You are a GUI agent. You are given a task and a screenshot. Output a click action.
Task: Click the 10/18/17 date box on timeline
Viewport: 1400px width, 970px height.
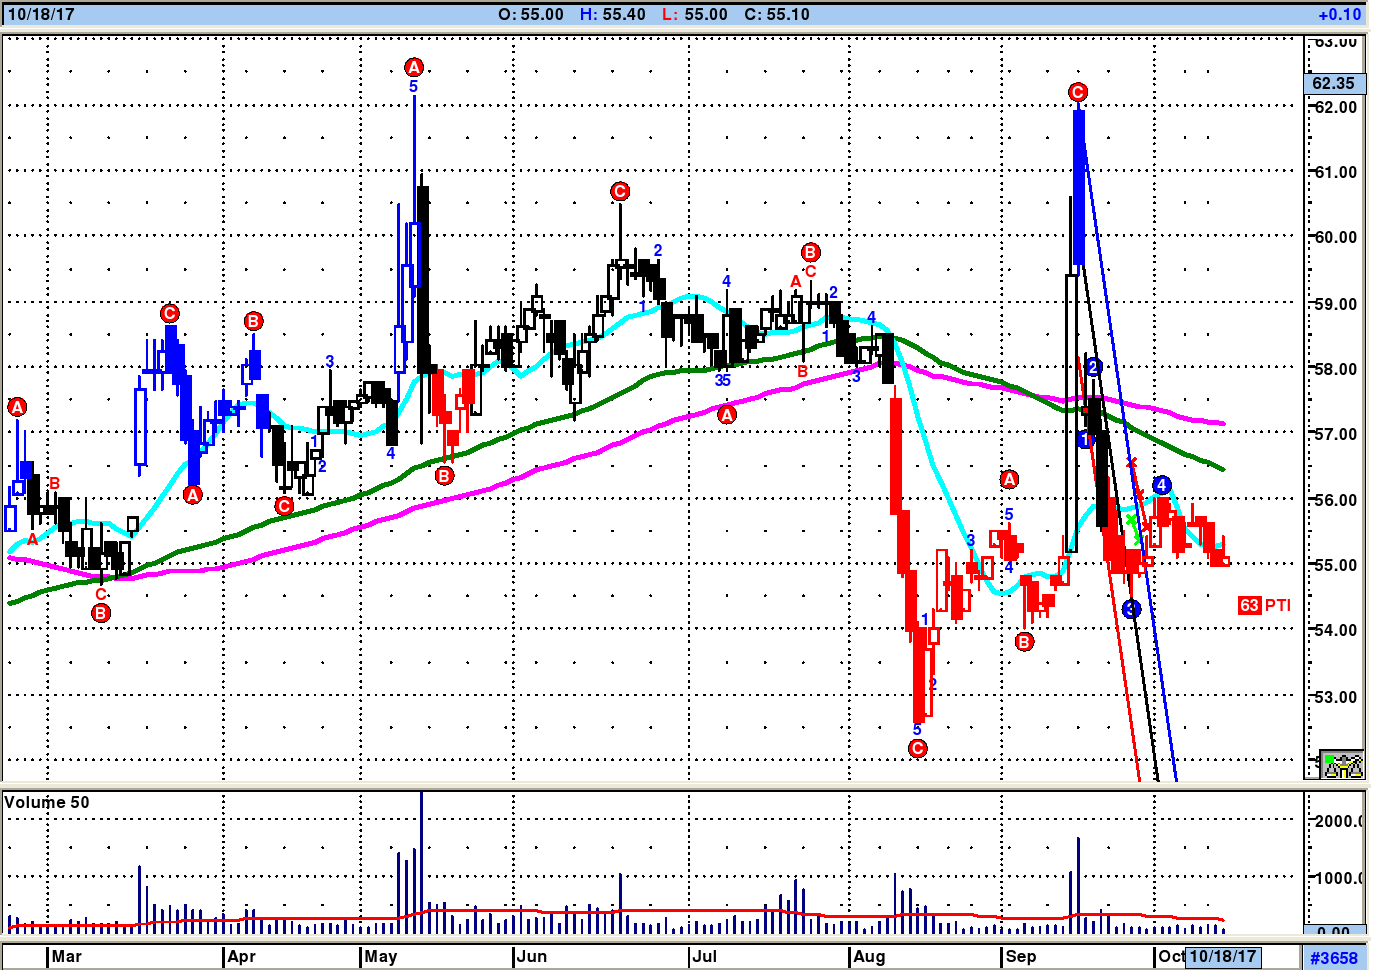click(x=1222, y=956)
